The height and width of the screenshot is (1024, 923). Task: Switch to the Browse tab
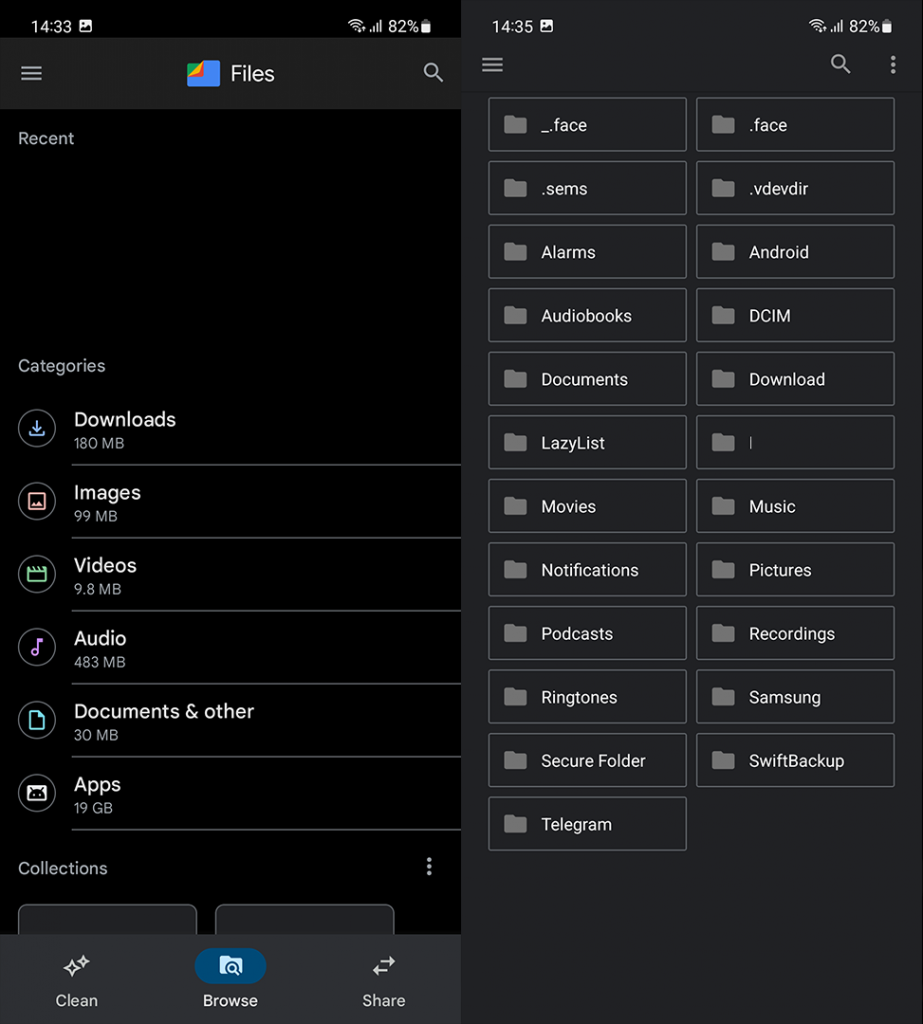point(230,980)
